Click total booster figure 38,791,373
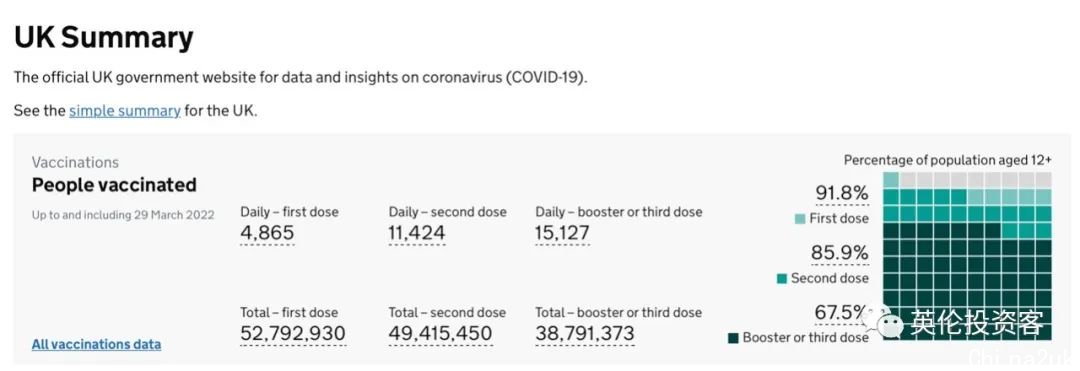Viewport: 1080px width, 371px height. pyautogui.click(x=585, y=333)
